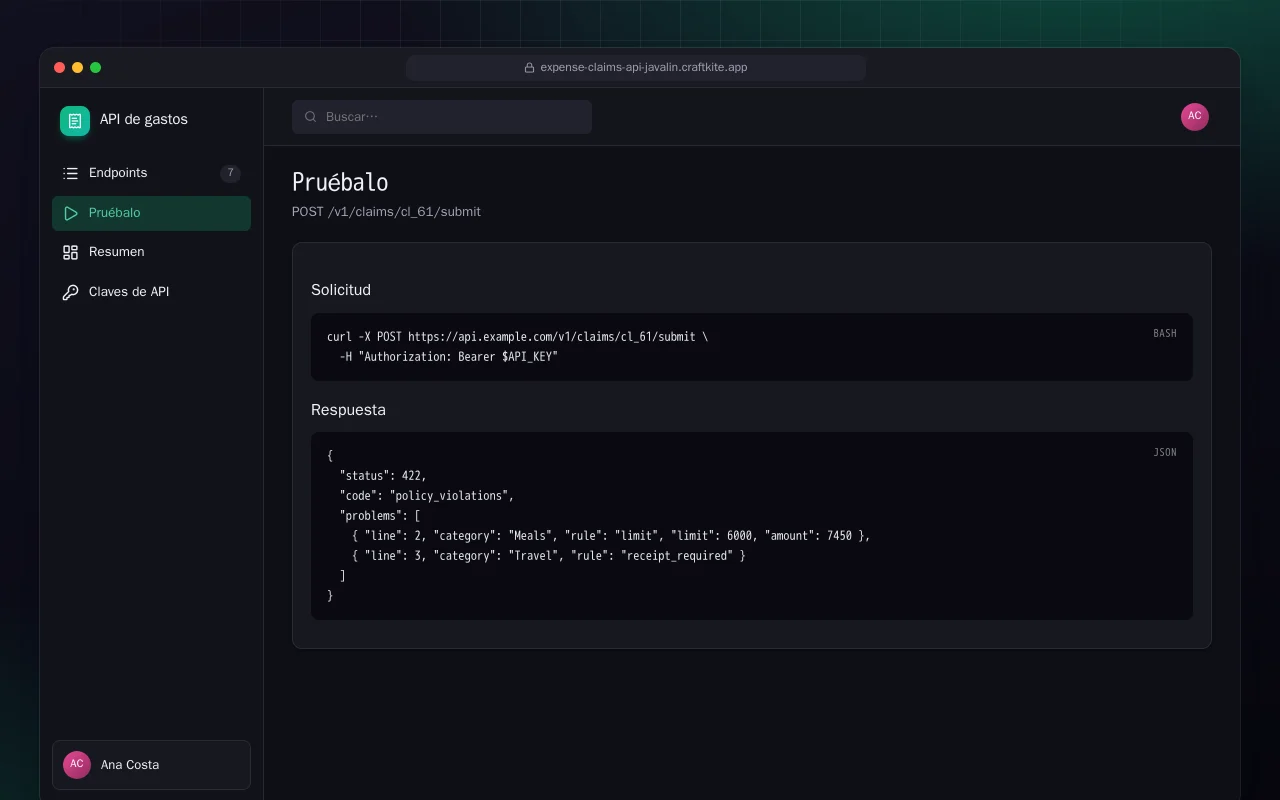
Task: Open Endpoints list icon in sidebar
Action: pyautogui.click(x=70, y=173)
